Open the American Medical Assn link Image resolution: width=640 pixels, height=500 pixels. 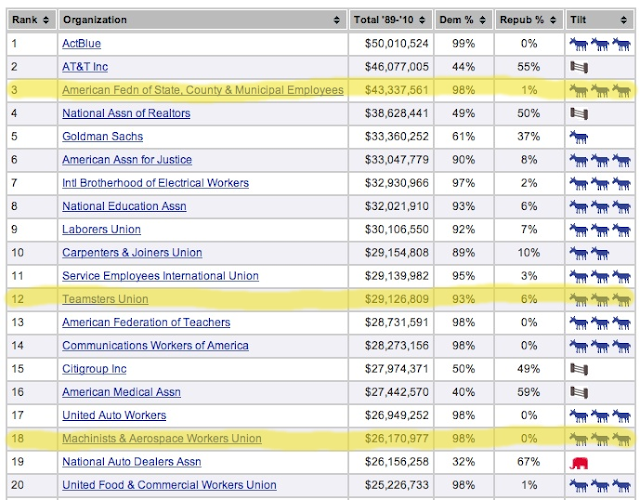point(121,392)
